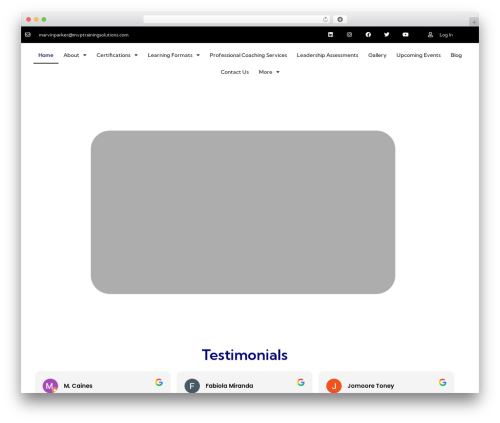Go to the Home menu item

click(x=46, y=55)
